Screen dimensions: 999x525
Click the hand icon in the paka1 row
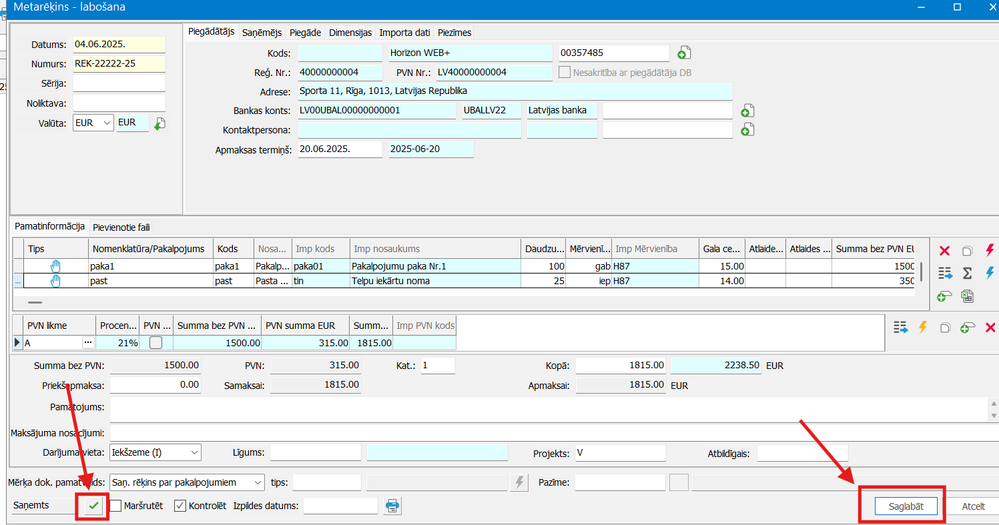55,266
